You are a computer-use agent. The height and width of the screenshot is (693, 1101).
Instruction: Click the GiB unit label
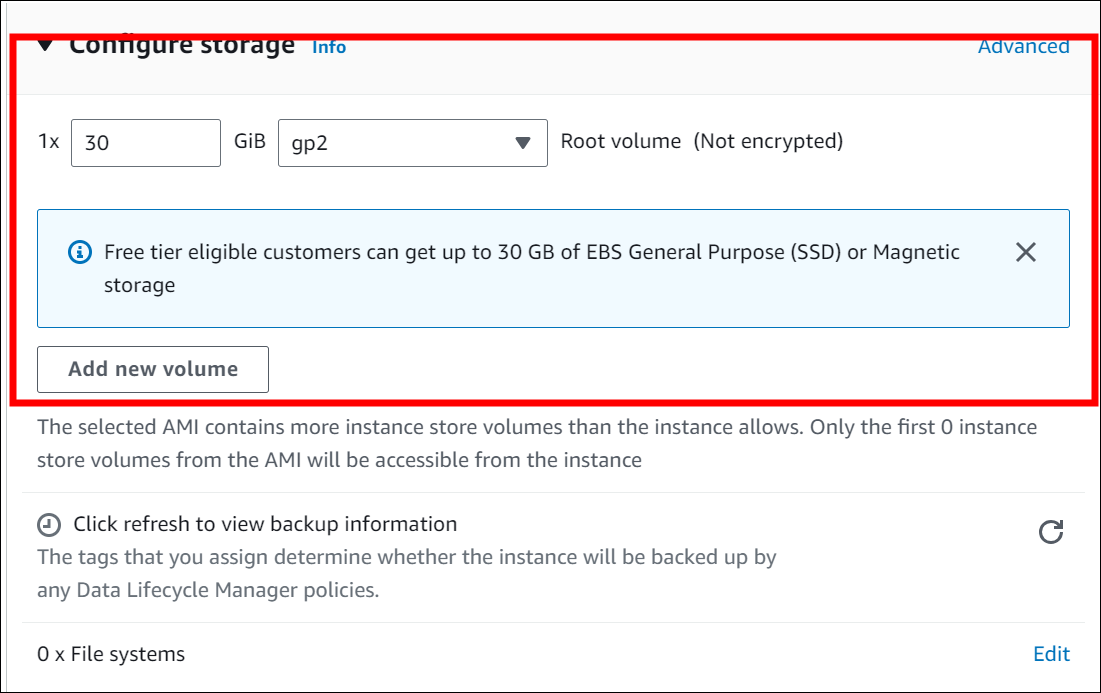(x=249, y=142)
